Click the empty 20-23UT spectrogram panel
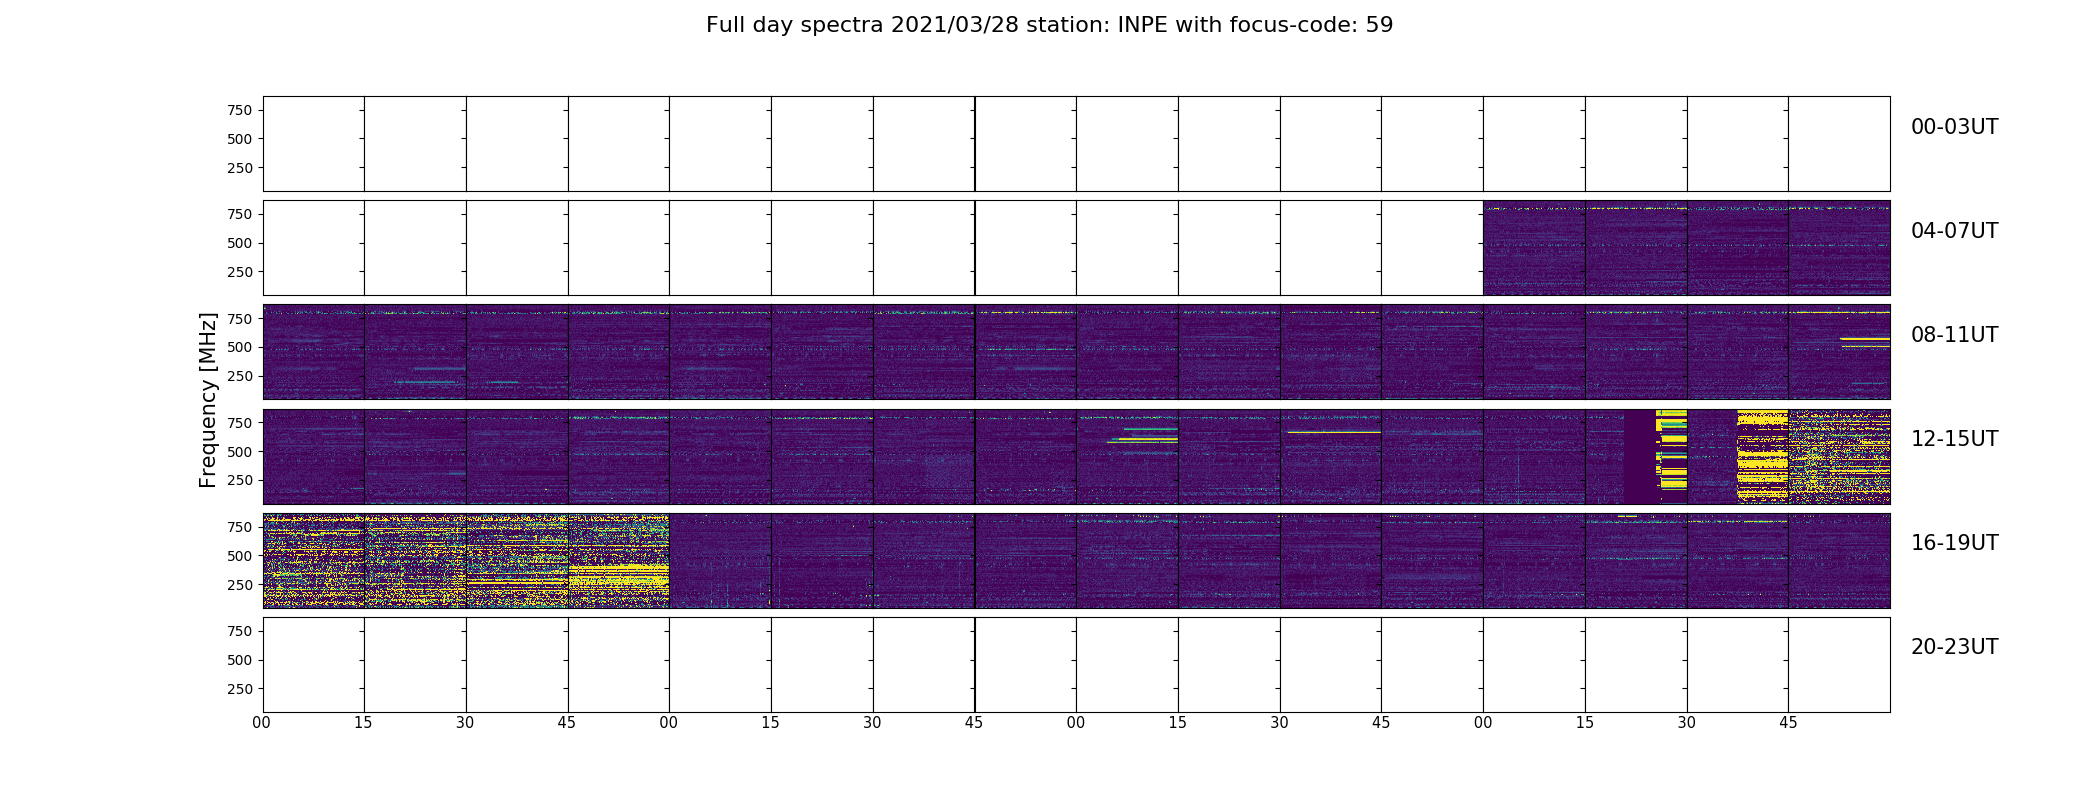The width and height of the screenshot is (2100, 800). pos(1076,665)
